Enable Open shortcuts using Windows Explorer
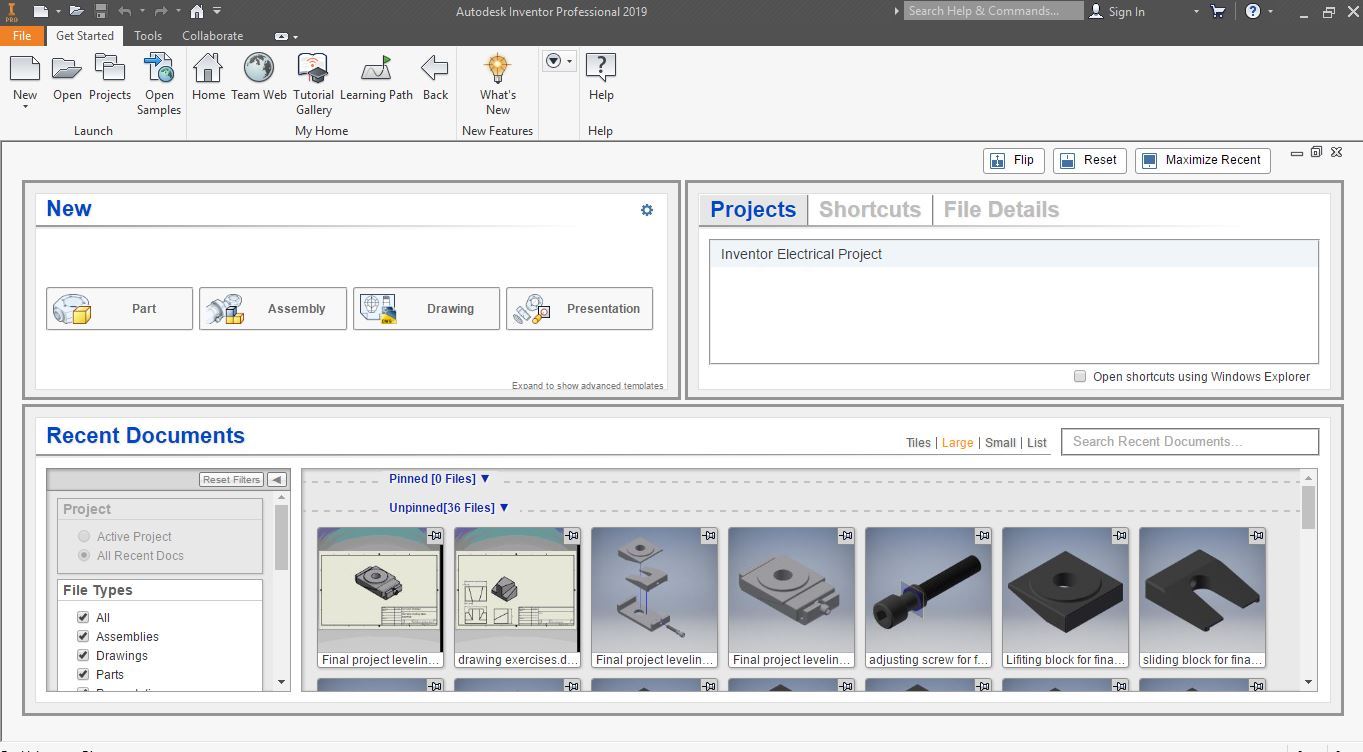The width and height of the screenshot is (1363, 752). pyautogui.click(x=1080, y=376)
